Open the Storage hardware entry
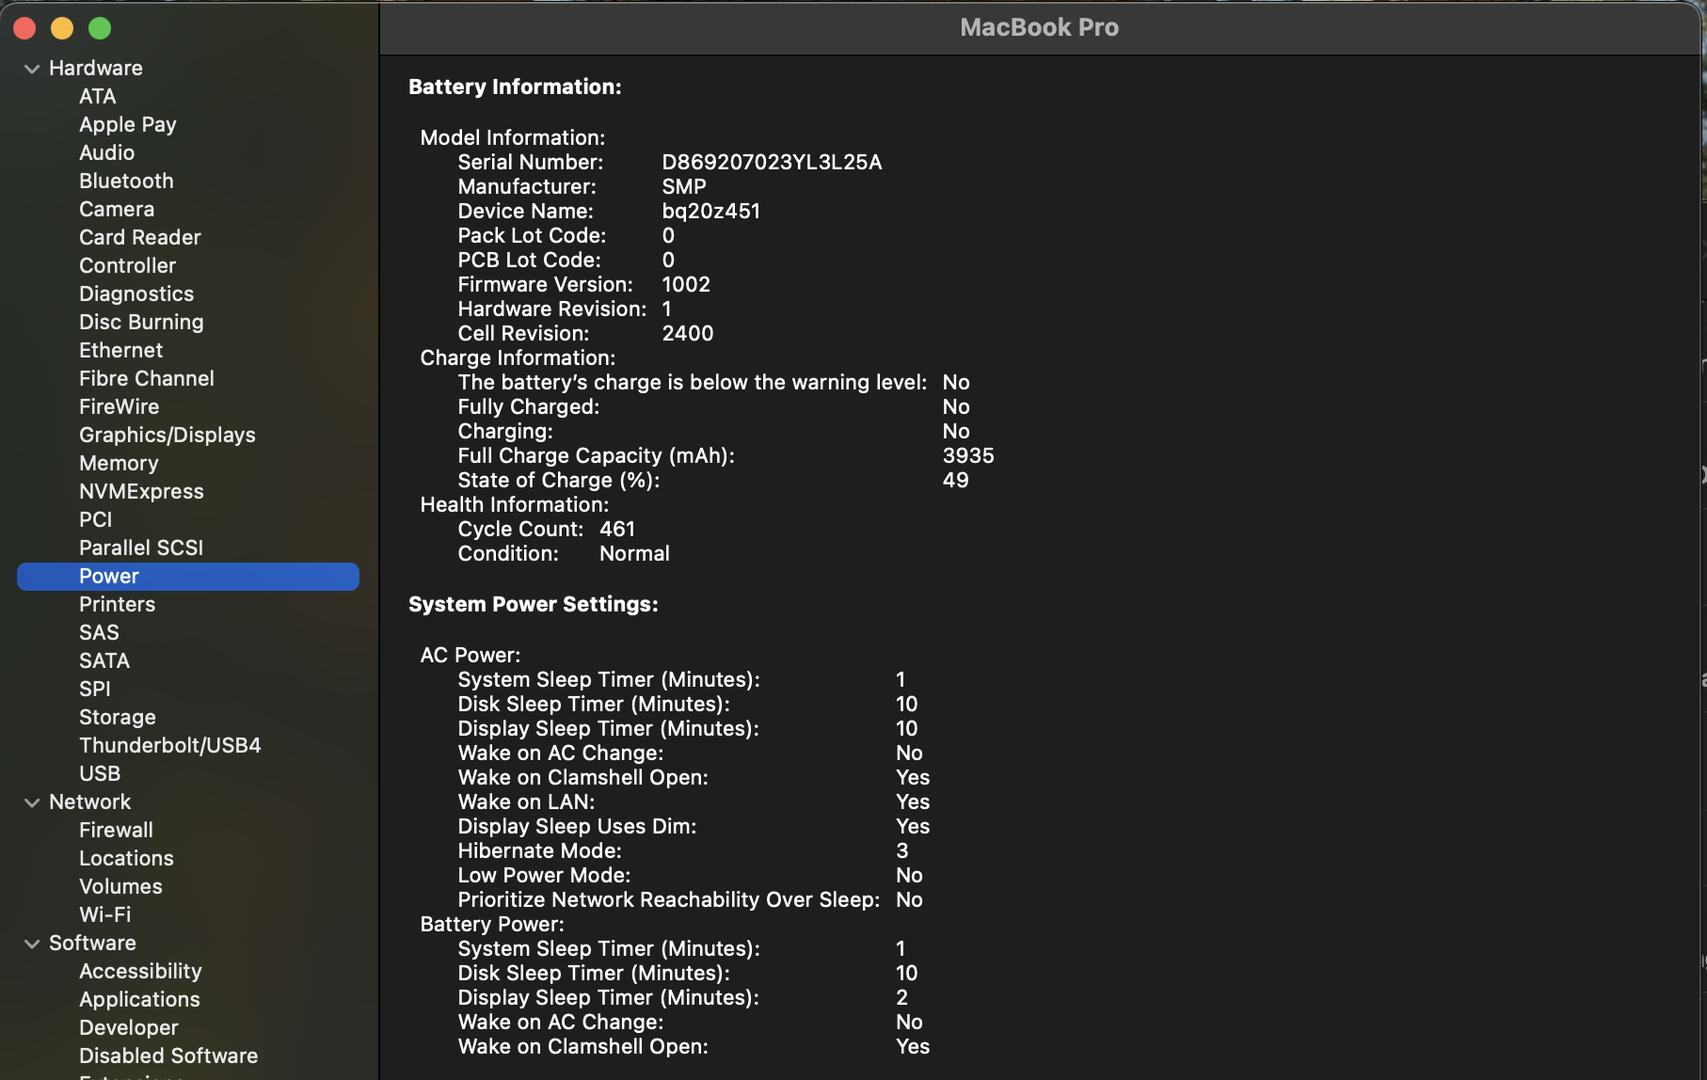 click(x=117, y=717)
